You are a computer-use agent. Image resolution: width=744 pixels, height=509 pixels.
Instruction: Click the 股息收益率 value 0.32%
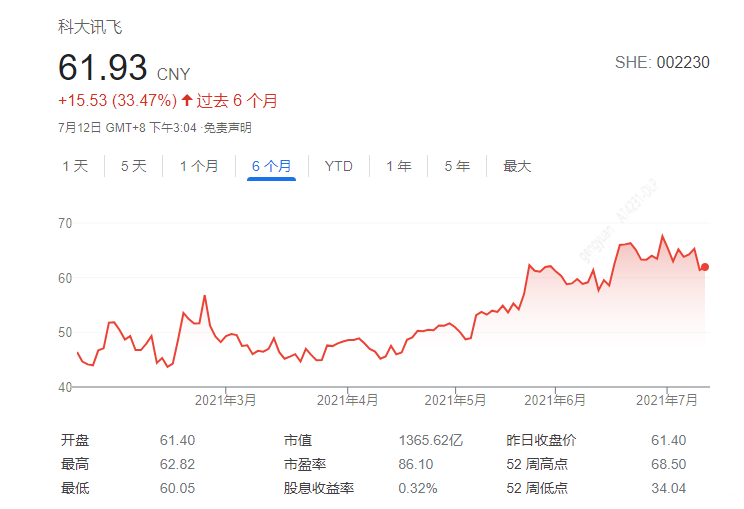point(418,488)
